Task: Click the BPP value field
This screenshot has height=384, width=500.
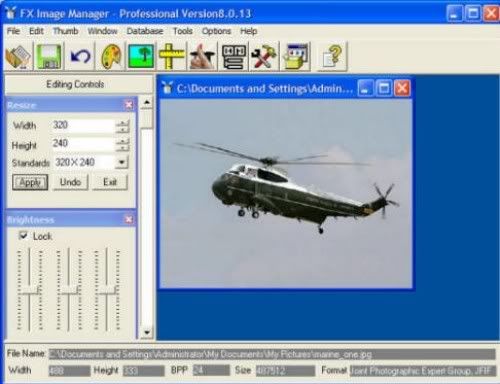Action: (211, 371)
